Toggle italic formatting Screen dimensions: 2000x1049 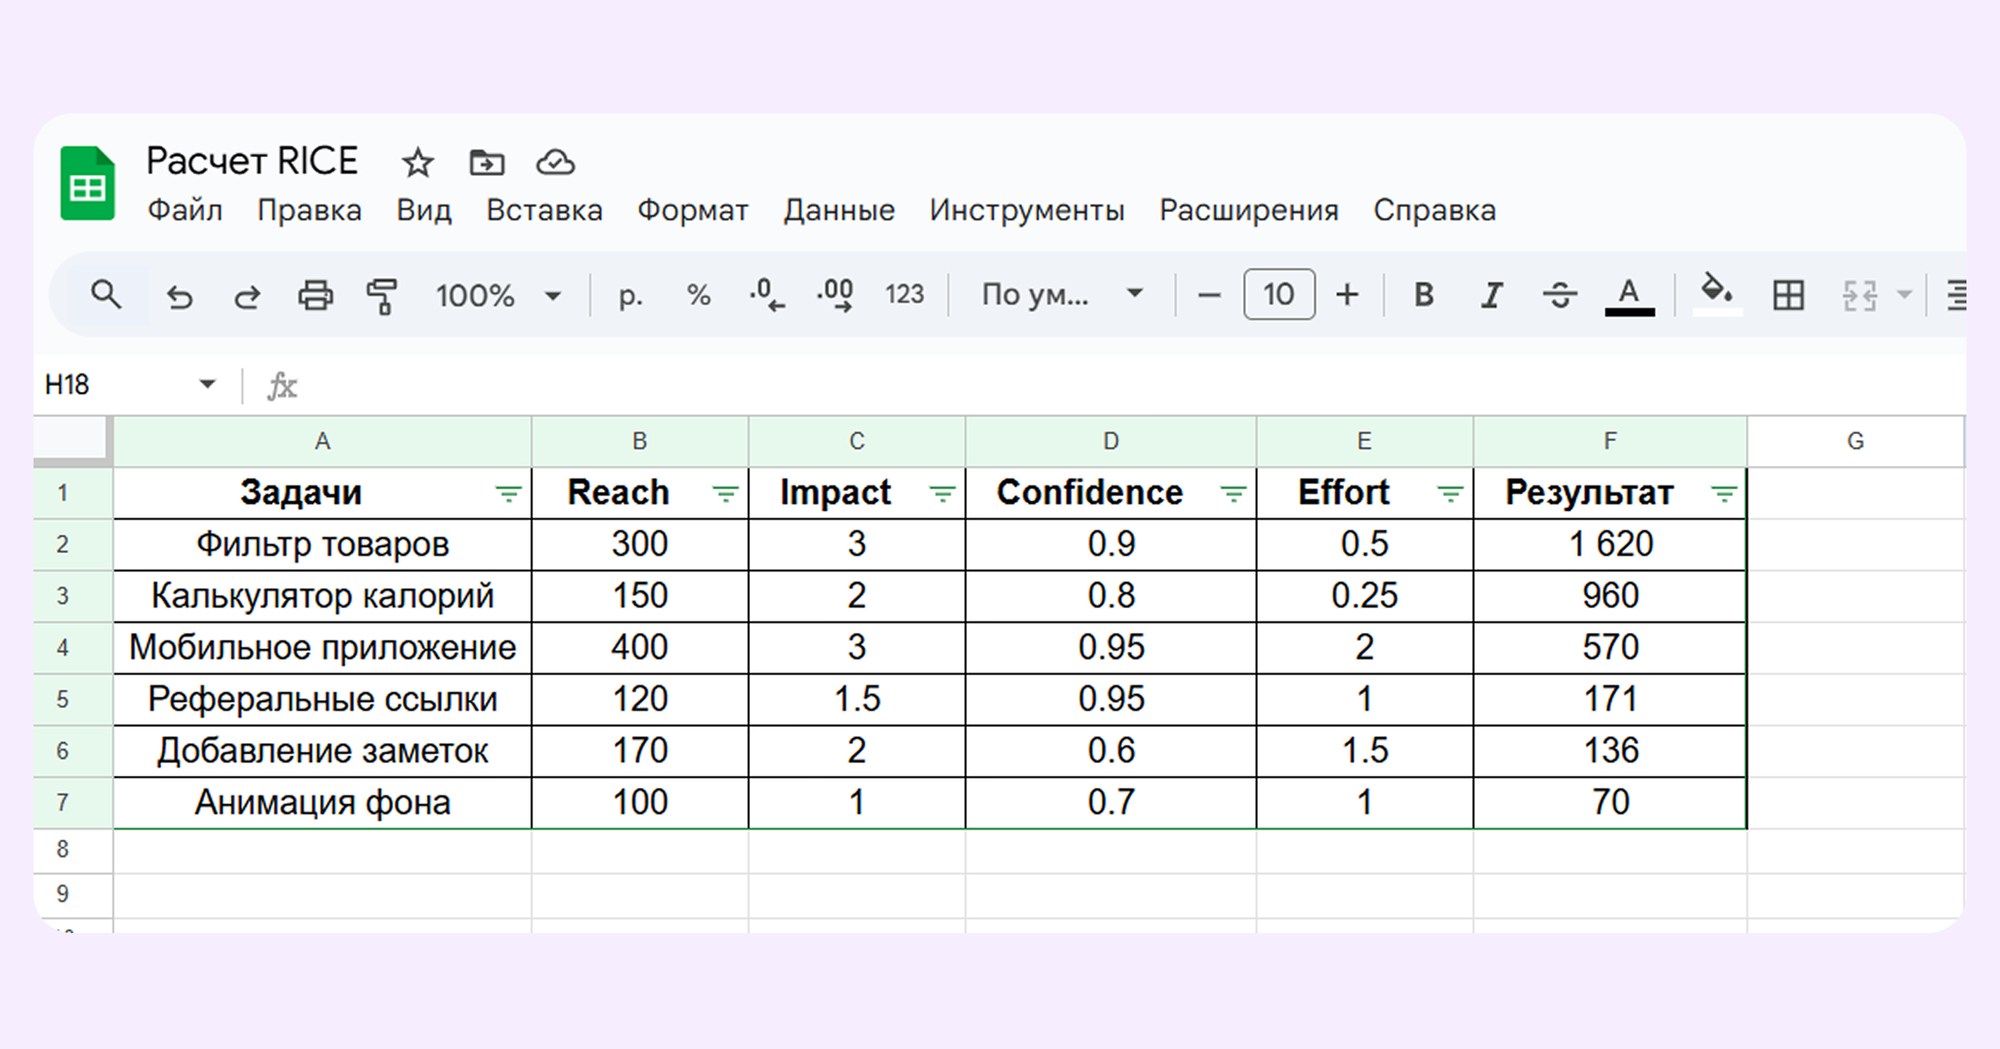(1491, 295)
